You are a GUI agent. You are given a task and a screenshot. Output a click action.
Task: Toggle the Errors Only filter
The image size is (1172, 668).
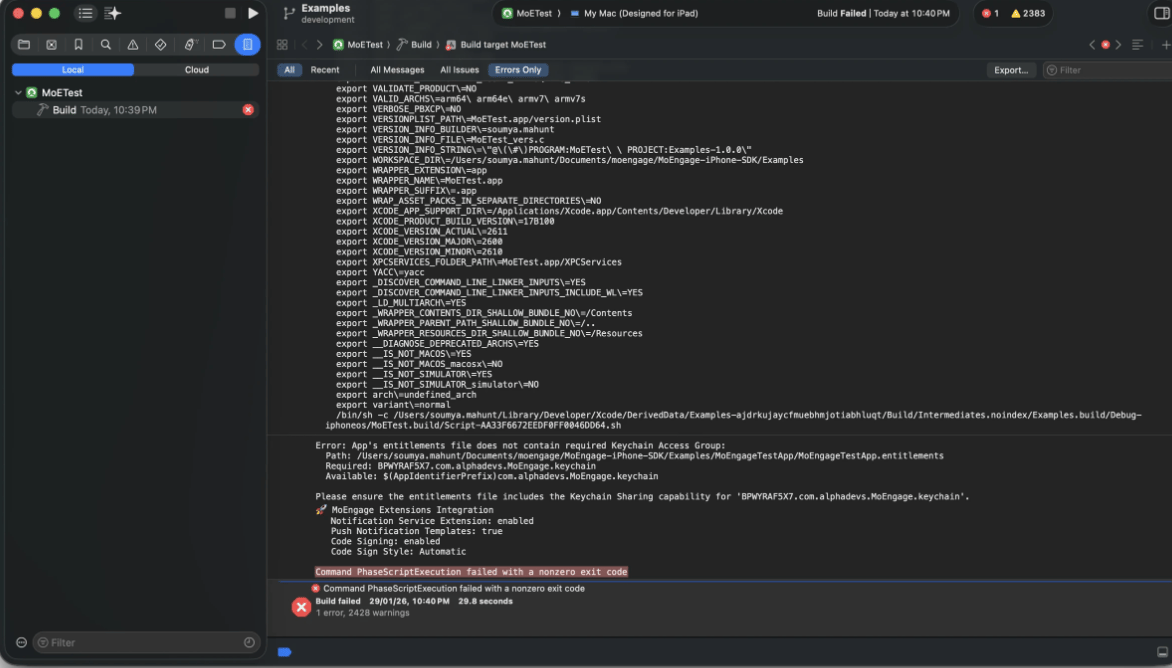pyautogui.click(x=518, y=69)
